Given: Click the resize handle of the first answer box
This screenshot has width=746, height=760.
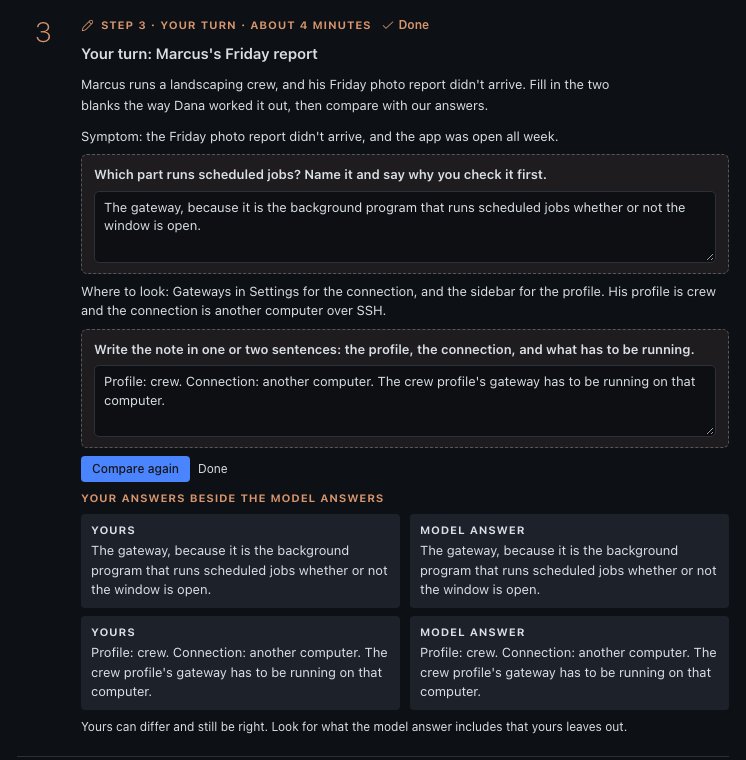Looking at the screenshot, I should coord(710,257).
